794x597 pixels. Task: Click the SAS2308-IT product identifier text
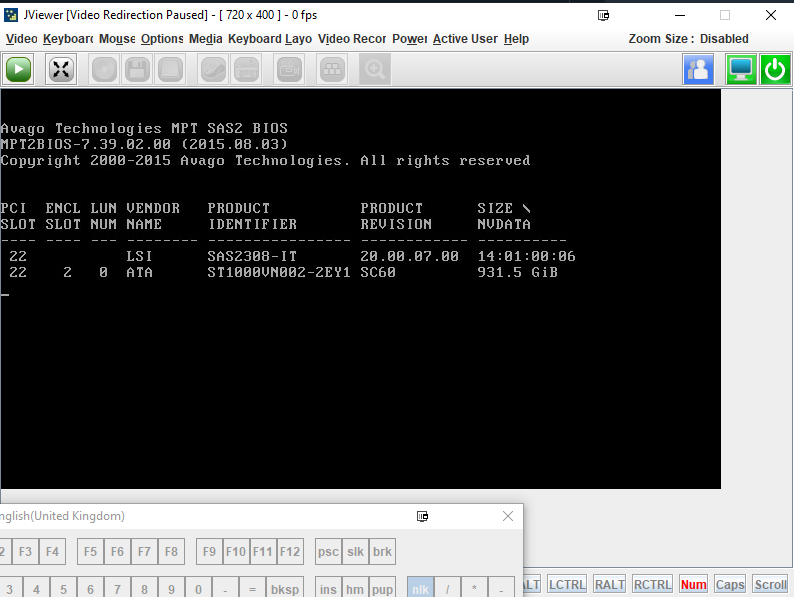click(x=252, y=256)
